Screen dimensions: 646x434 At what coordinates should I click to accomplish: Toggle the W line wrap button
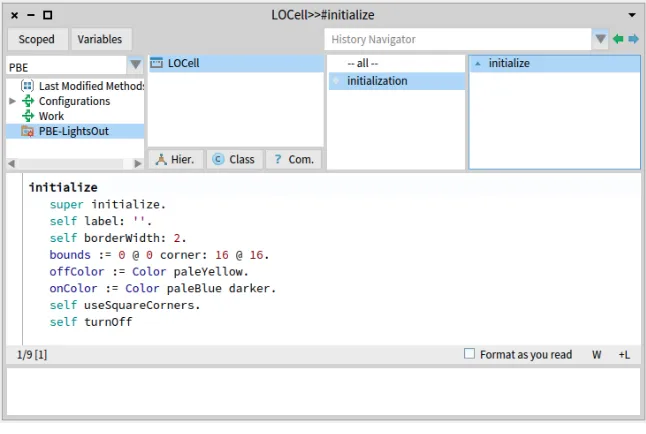(597, 355)
